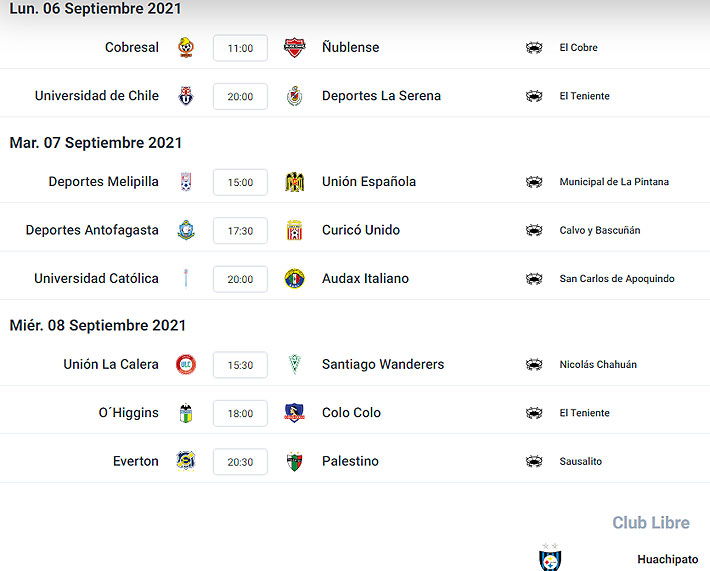Screen dimensions: 710x571
Task: Click the Cobresal team crest
Action: pyautogui.click(x=186, y=48)
